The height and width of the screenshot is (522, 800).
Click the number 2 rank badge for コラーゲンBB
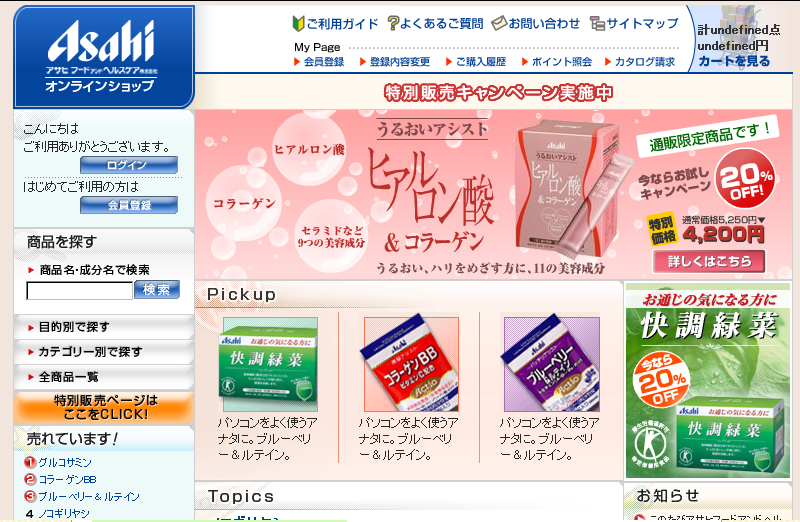pos(30,479)
